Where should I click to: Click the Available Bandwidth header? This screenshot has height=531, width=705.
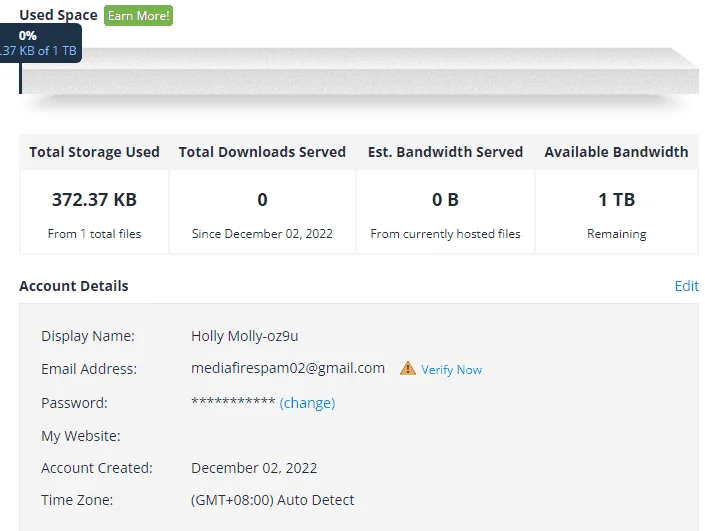point(616,152)
